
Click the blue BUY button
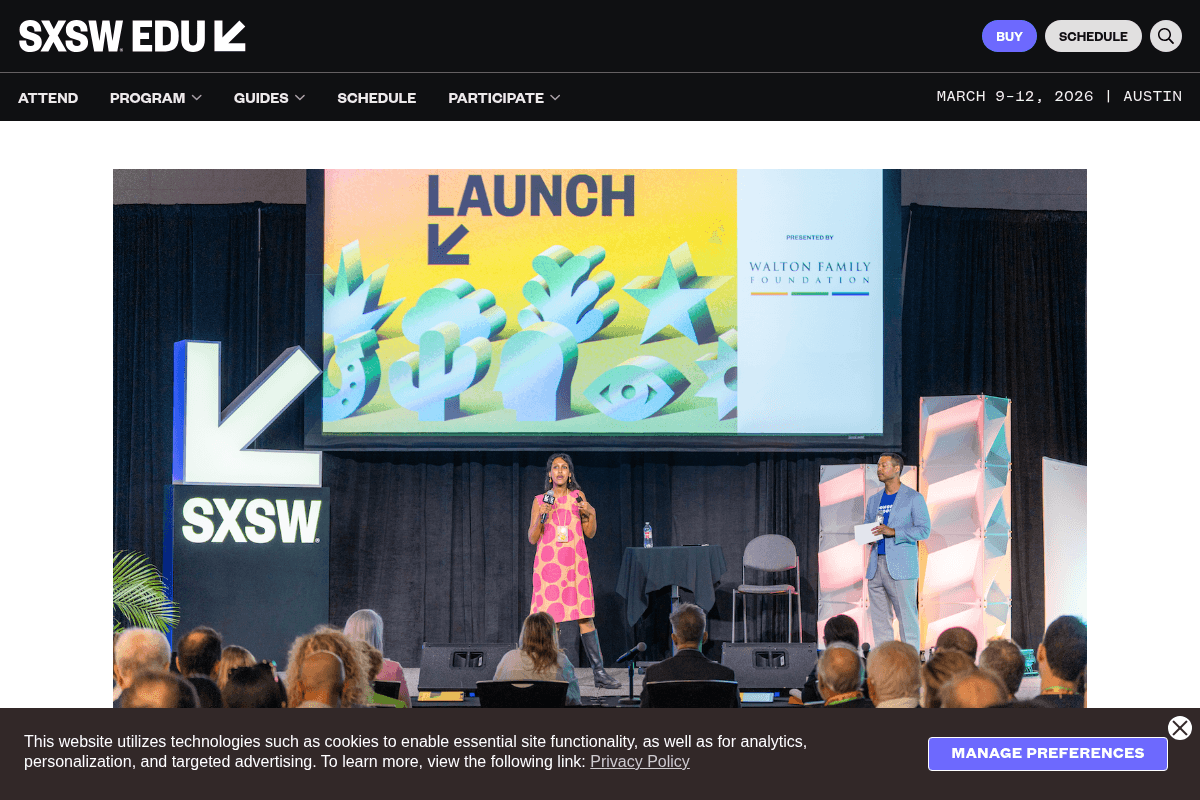pyautogui.click(x=1009, y=36)
